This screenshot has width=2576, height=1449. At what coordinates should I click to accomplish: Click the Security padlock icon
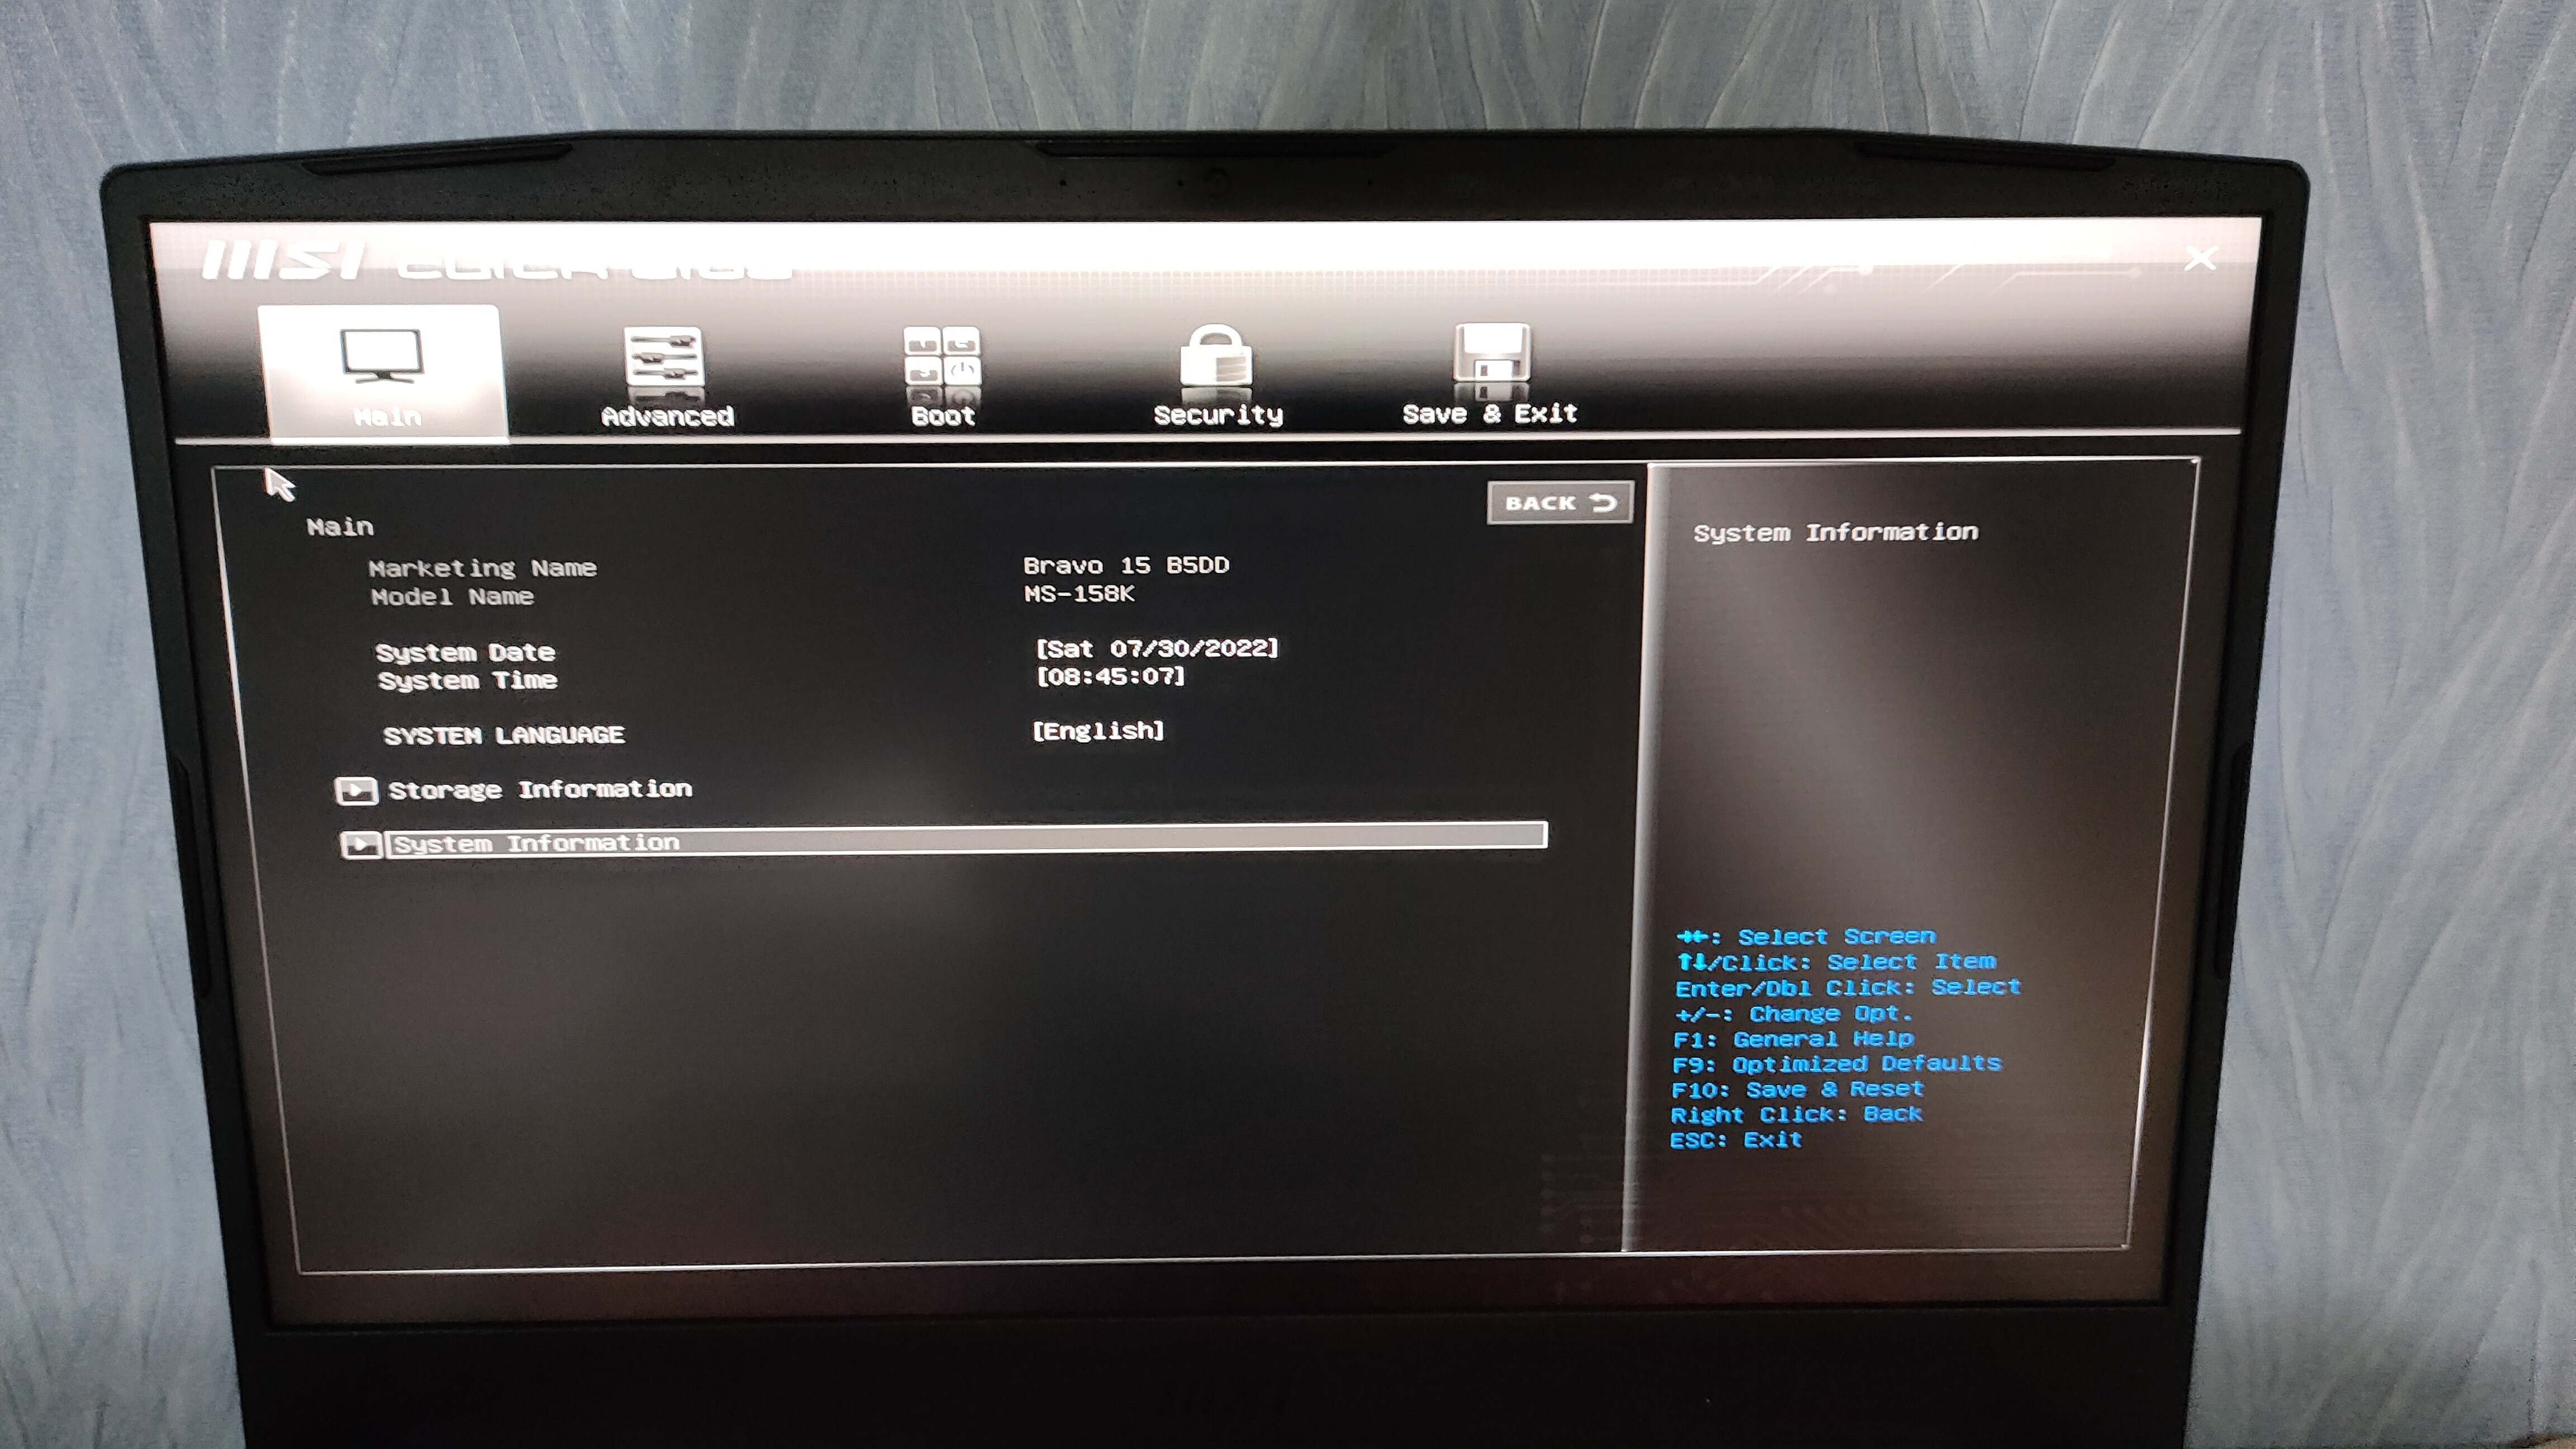point(1215,356)
